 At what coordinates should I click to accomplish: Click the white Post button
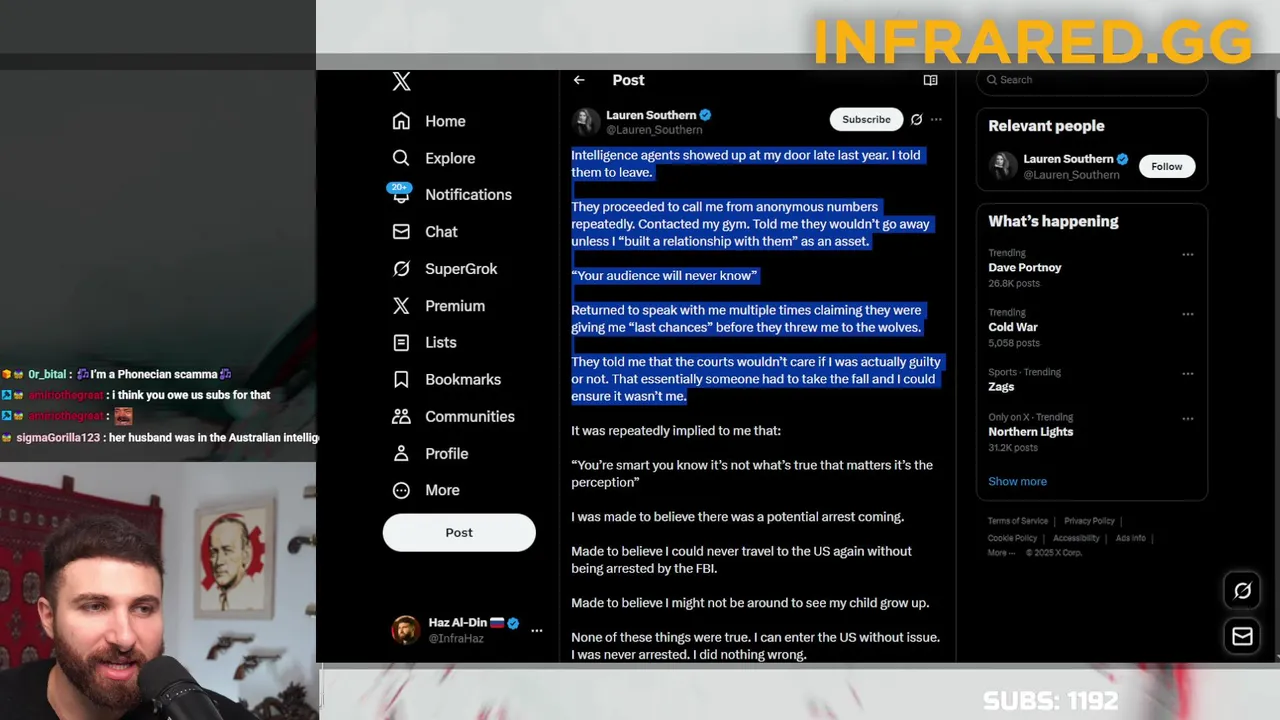point(459,532)
